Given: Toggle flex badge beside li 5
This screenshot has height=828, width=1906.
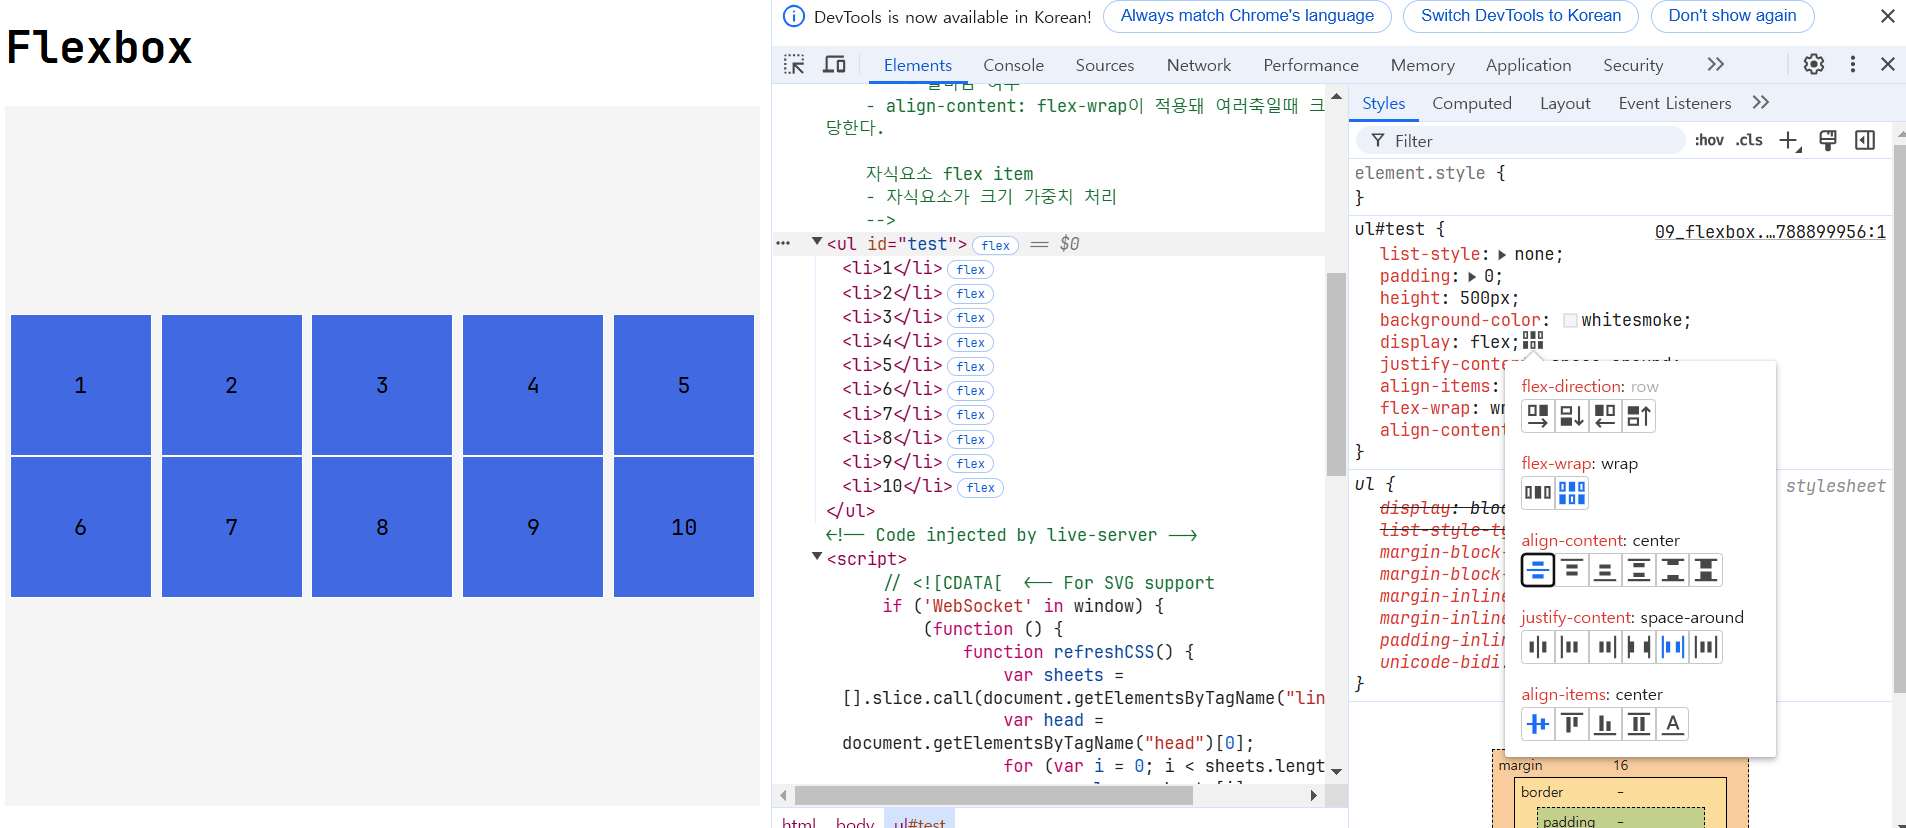Looking at the screenshot, I should (x=970, y=367).
